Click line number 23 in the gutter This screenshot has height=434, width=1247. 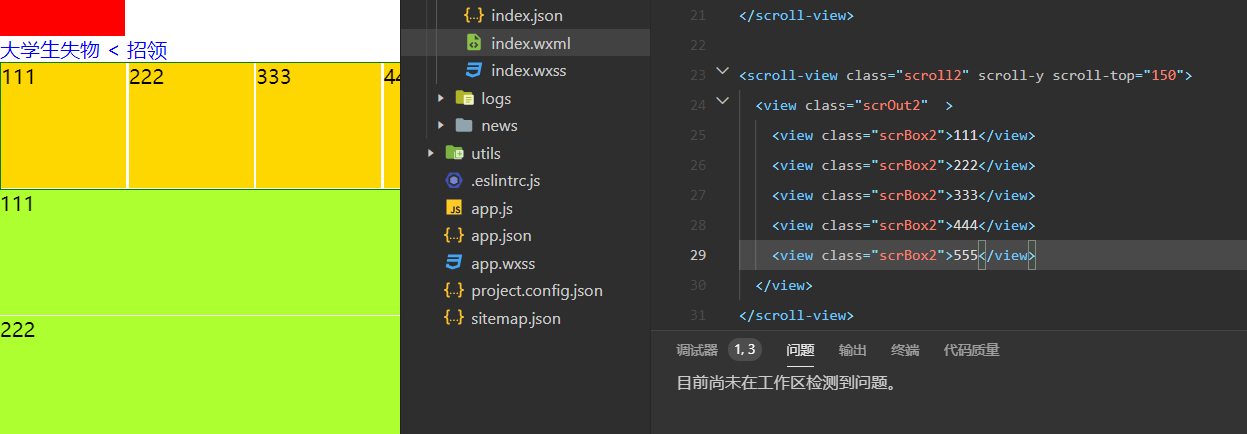click(697, 75)
